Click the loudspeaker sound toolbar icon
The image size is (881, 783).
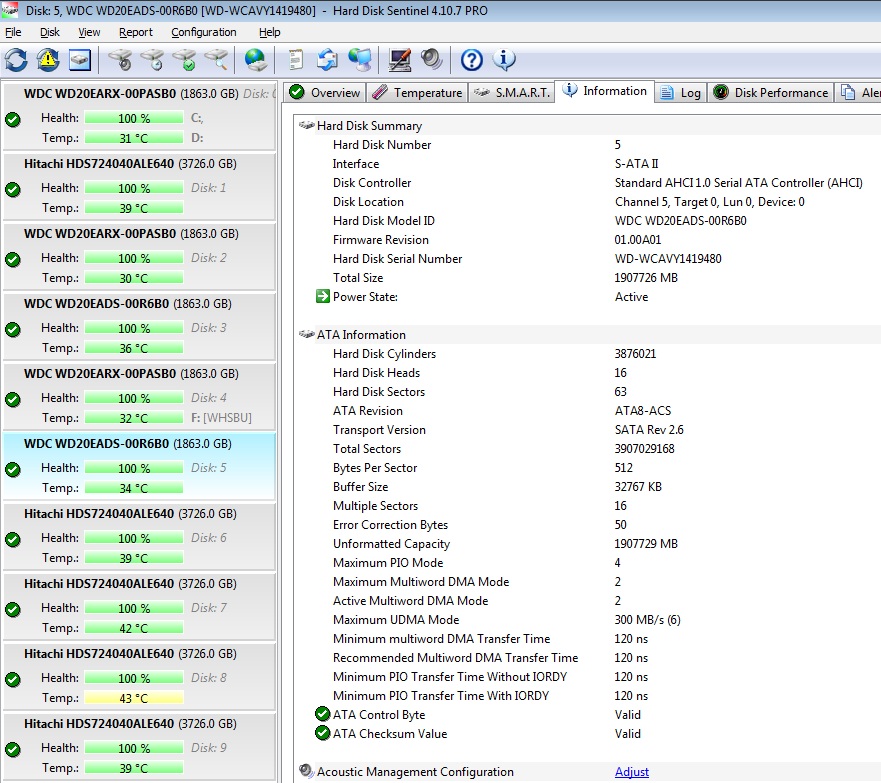432,60
